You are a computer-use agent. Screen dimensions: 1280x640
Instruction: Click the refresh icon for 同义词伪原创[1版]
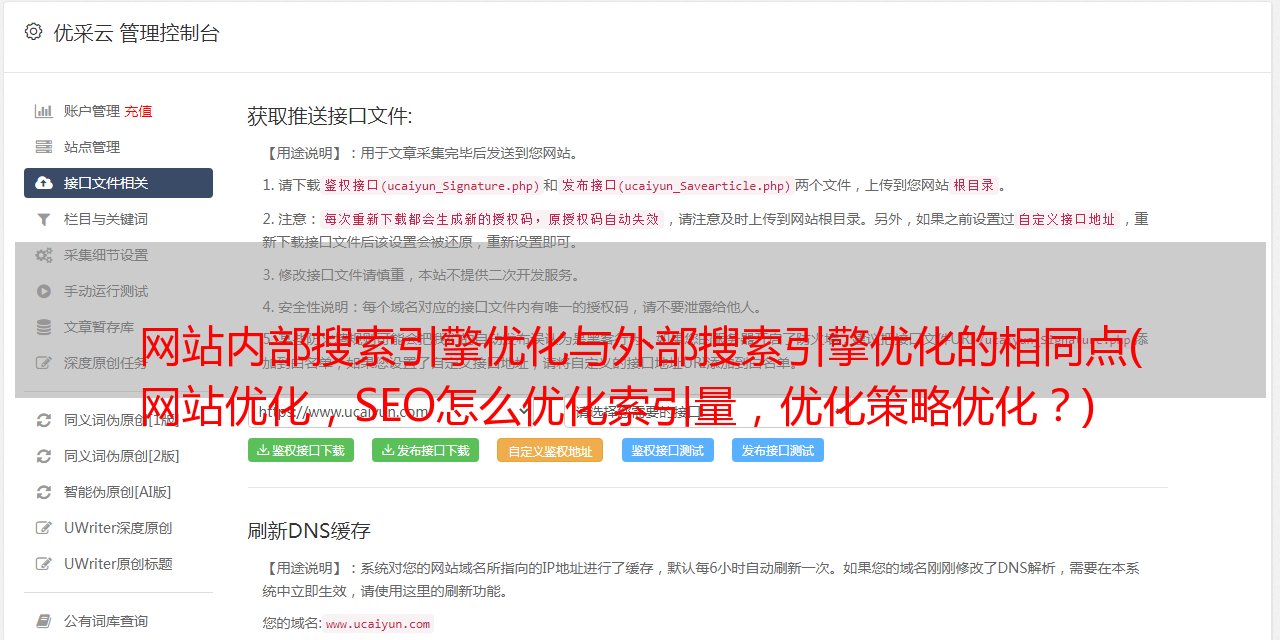tap(44, 420)
